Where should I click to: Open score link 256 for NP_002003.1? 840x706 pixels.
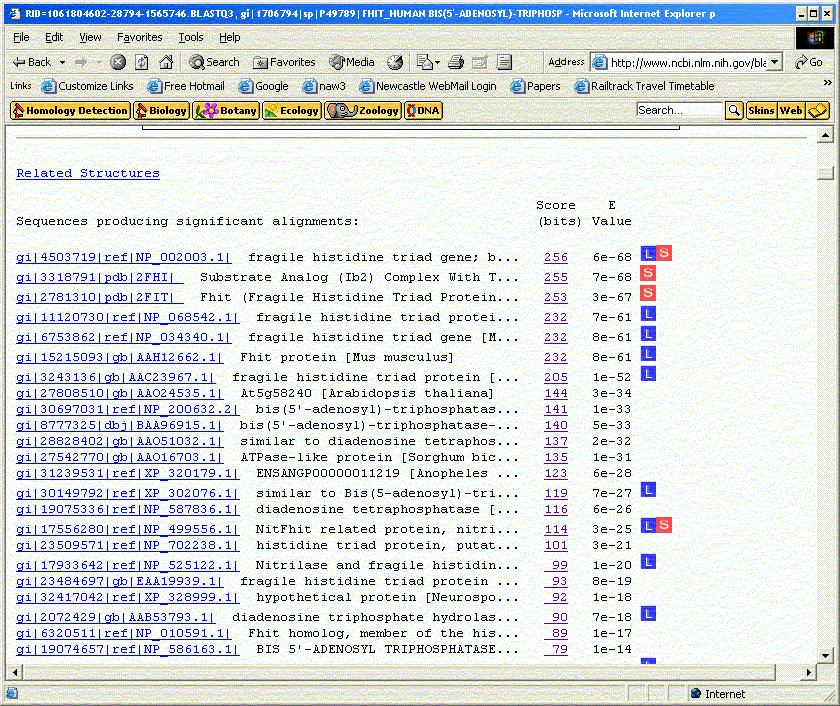click(x=555, y=257)
